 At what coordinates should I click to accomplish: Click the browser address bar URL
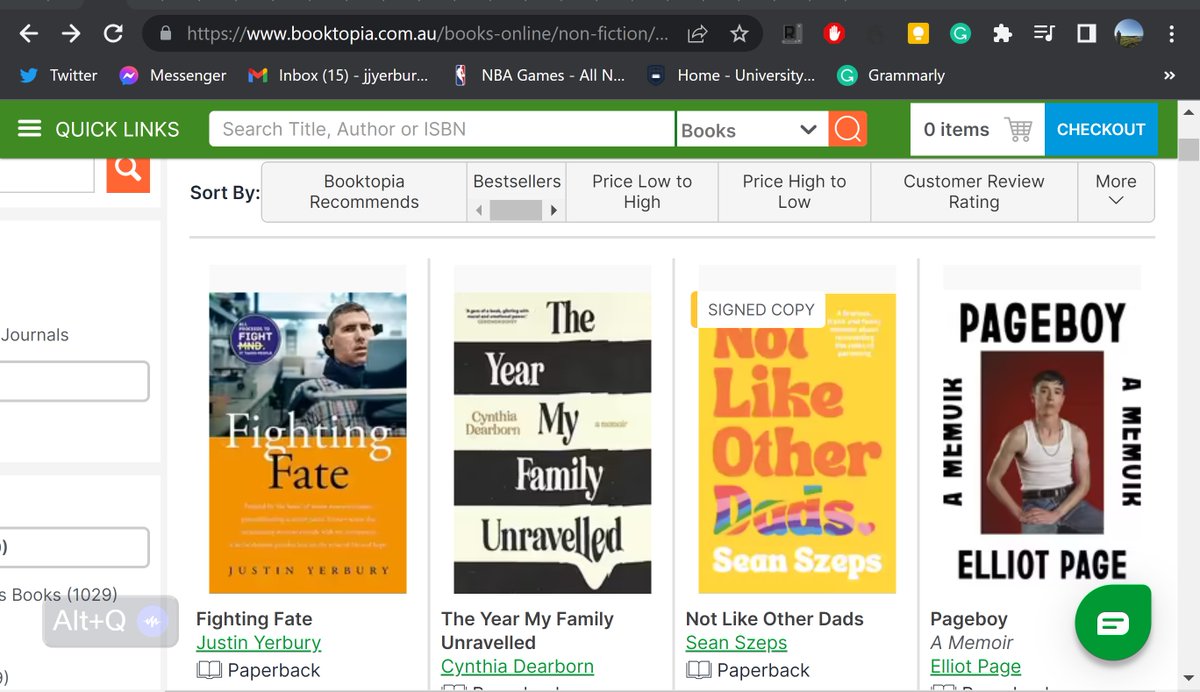(x=428, y=34)
